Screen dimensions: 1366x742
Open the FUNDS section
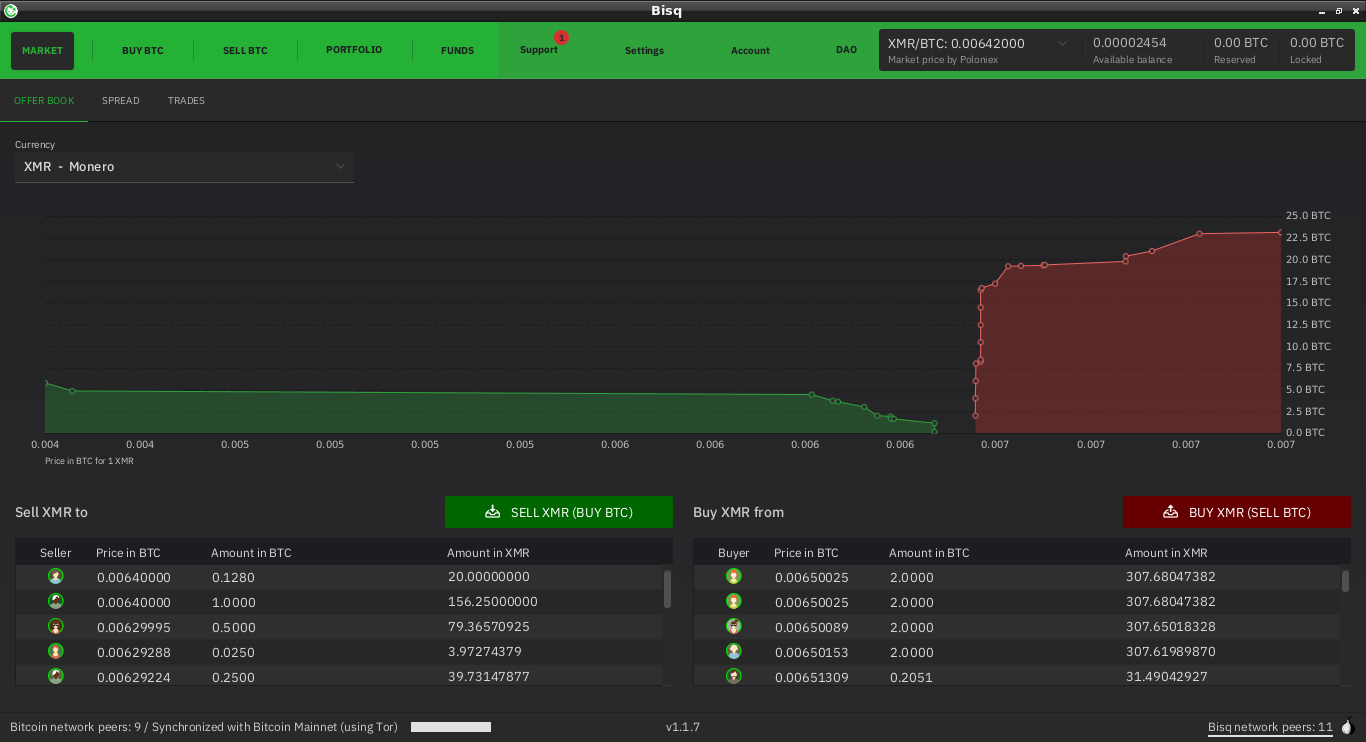(458, 50)
